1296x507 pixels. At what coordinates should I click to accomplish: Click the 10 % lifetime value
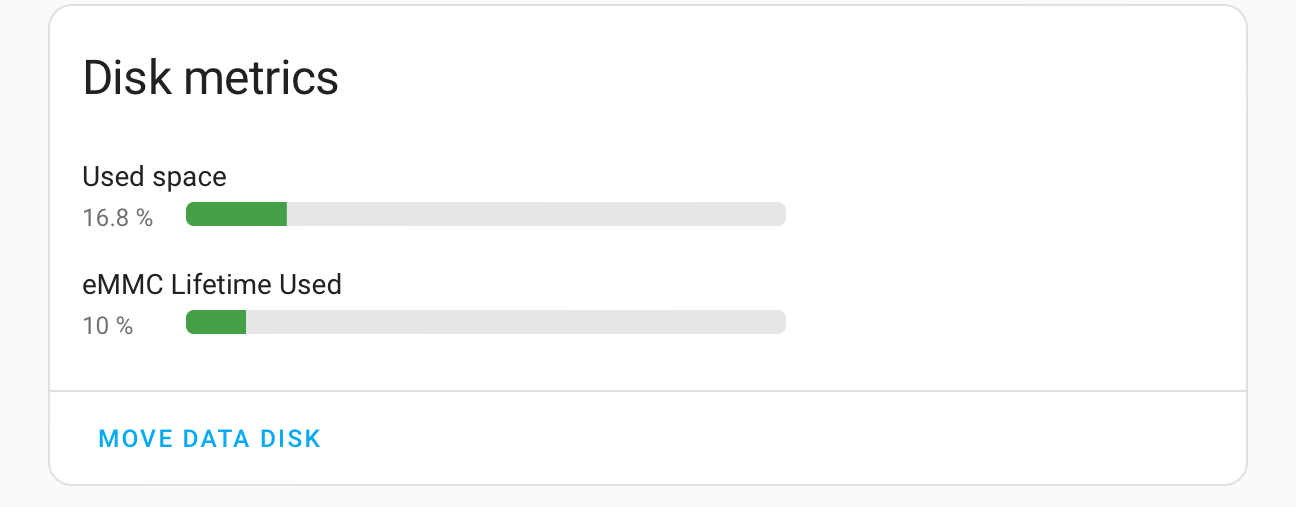pos(107,325)
